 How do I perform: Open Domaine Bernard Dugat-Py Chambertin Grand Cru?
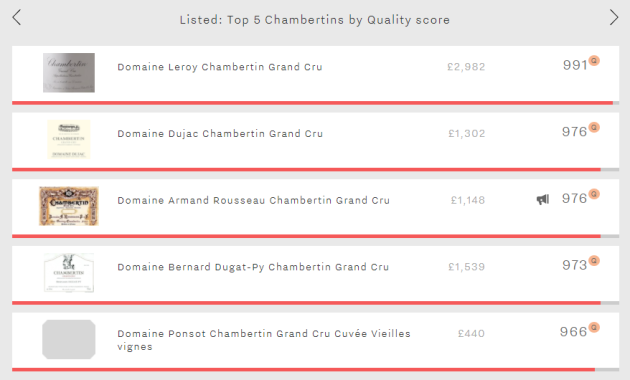[x=253, y=267]
